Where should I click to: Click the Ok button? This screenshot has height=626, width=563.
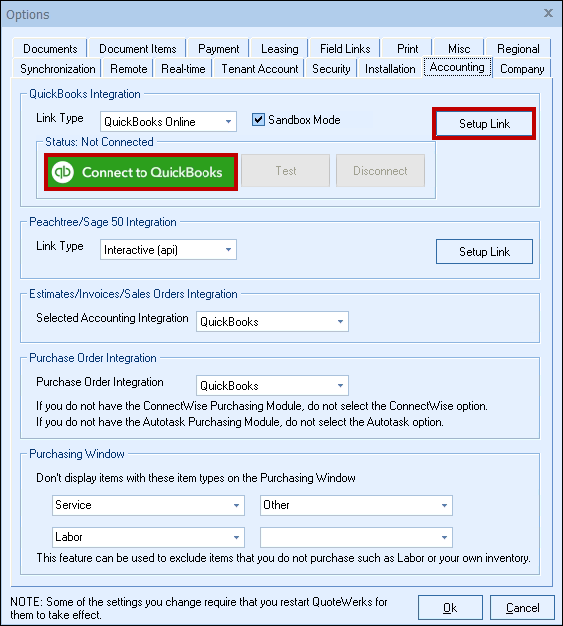click(450, 608)
